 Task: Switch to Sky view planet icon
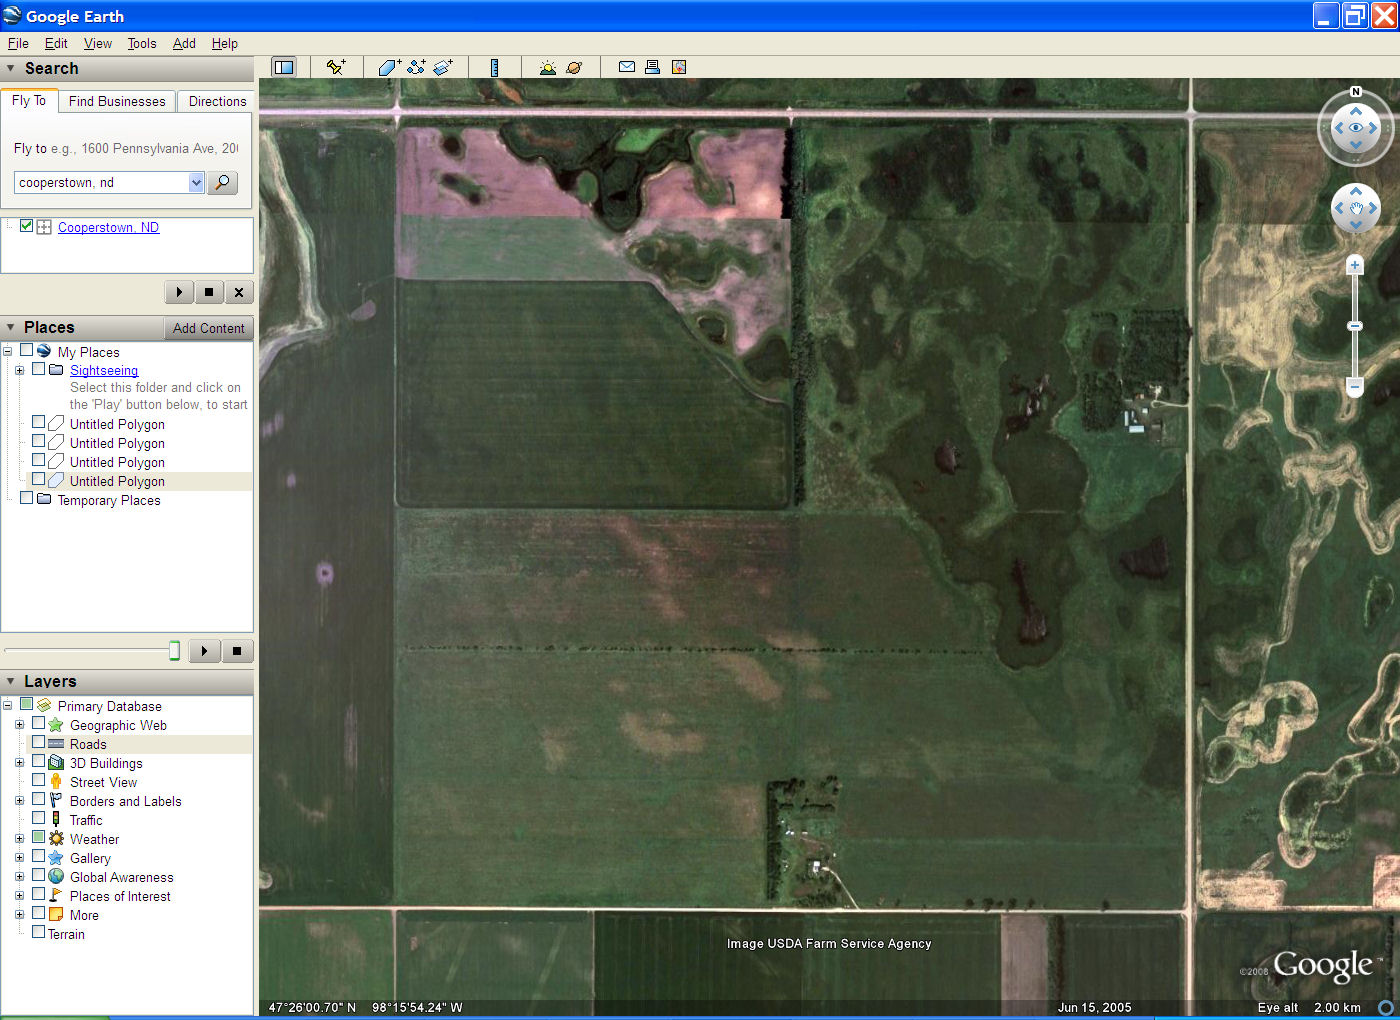coord(574,67)
